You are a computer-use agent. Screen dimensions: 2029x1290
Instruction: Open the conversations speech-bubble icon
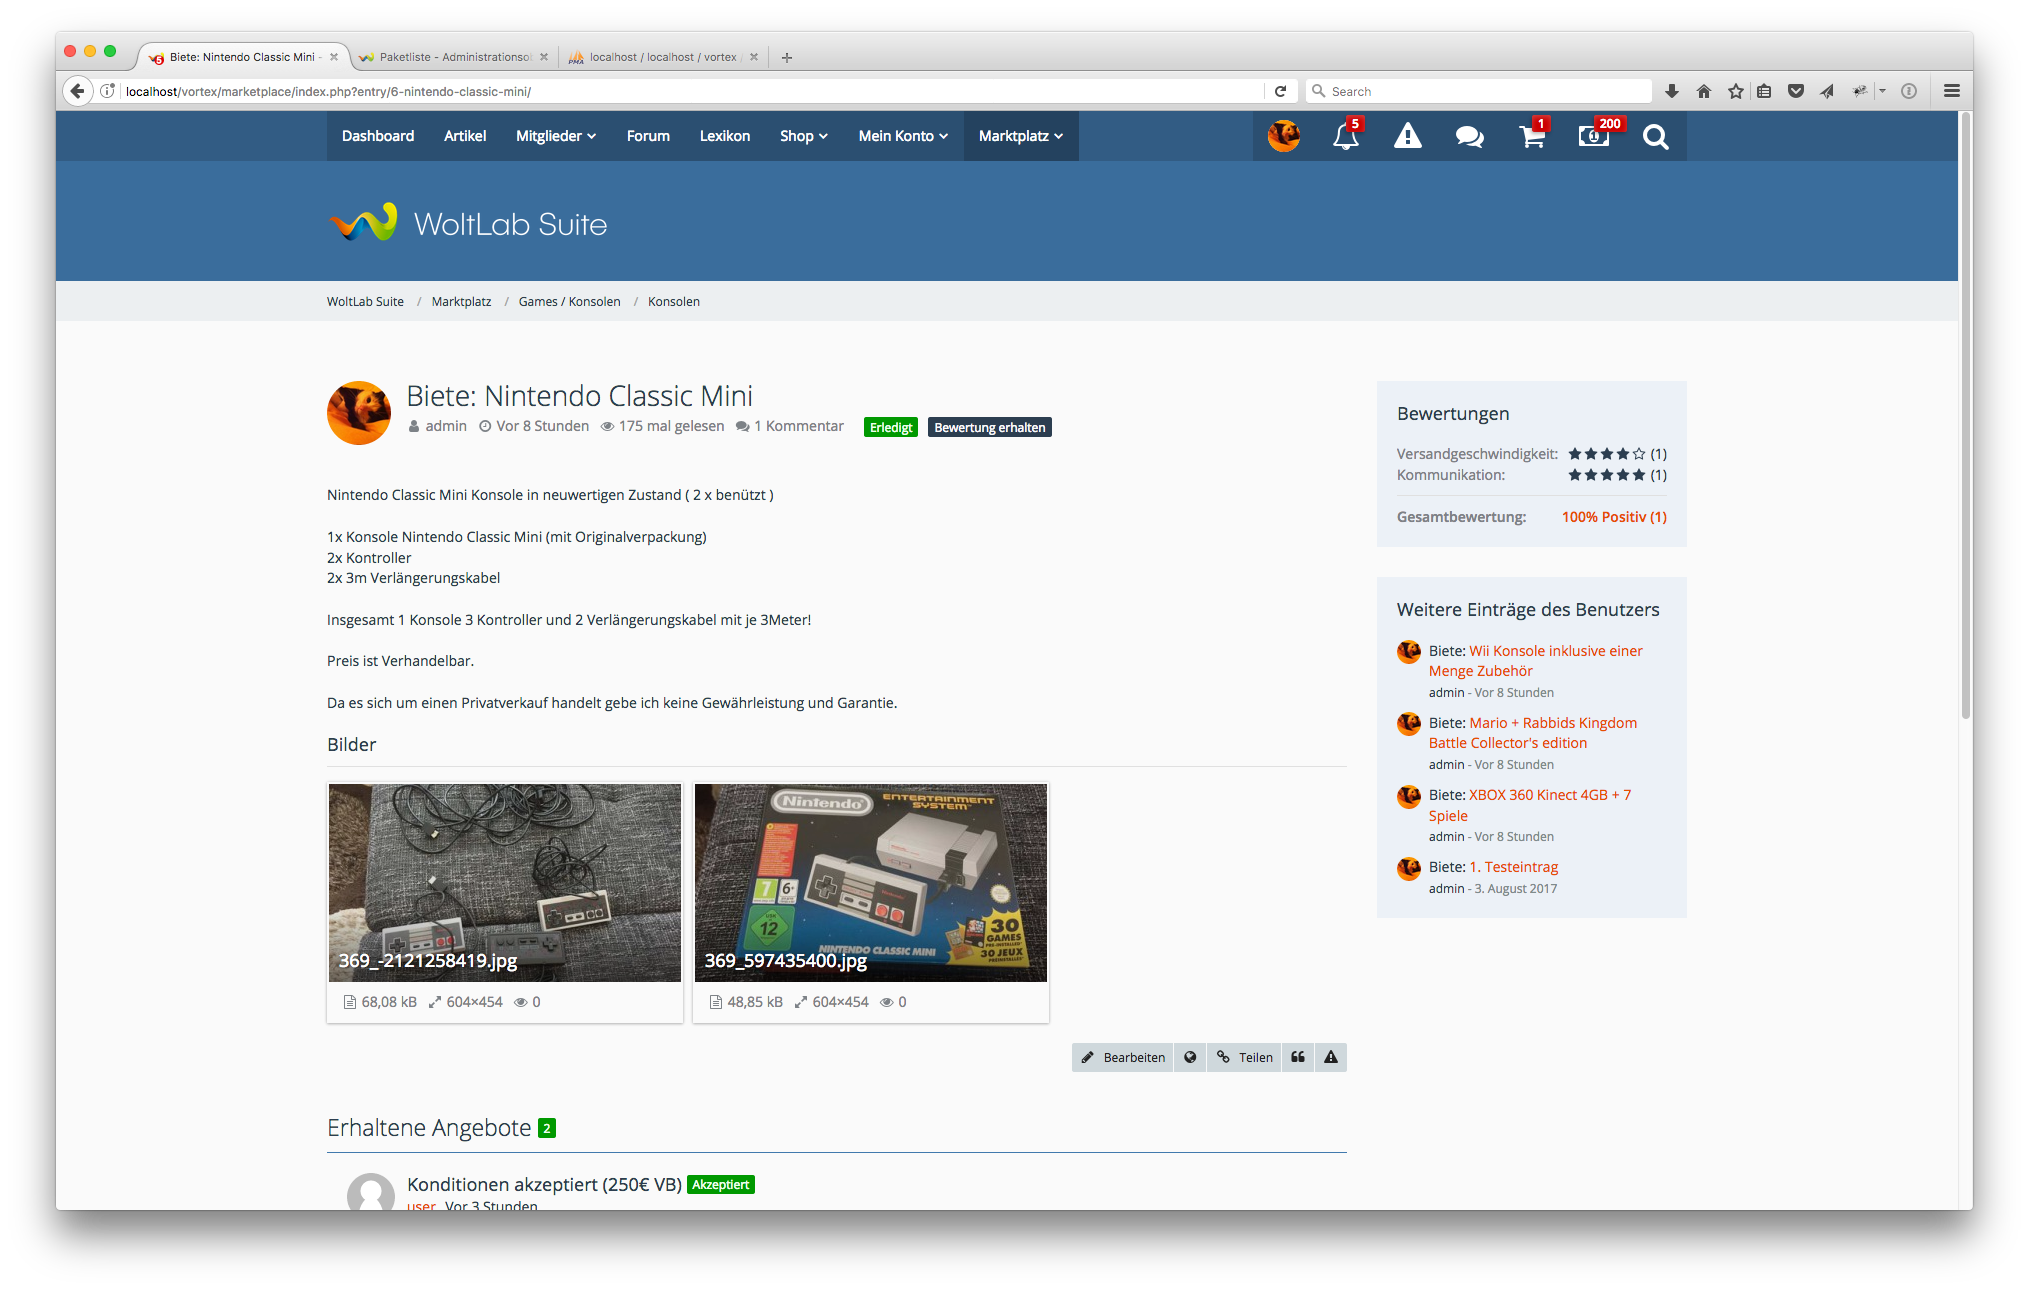(1469, 136)
